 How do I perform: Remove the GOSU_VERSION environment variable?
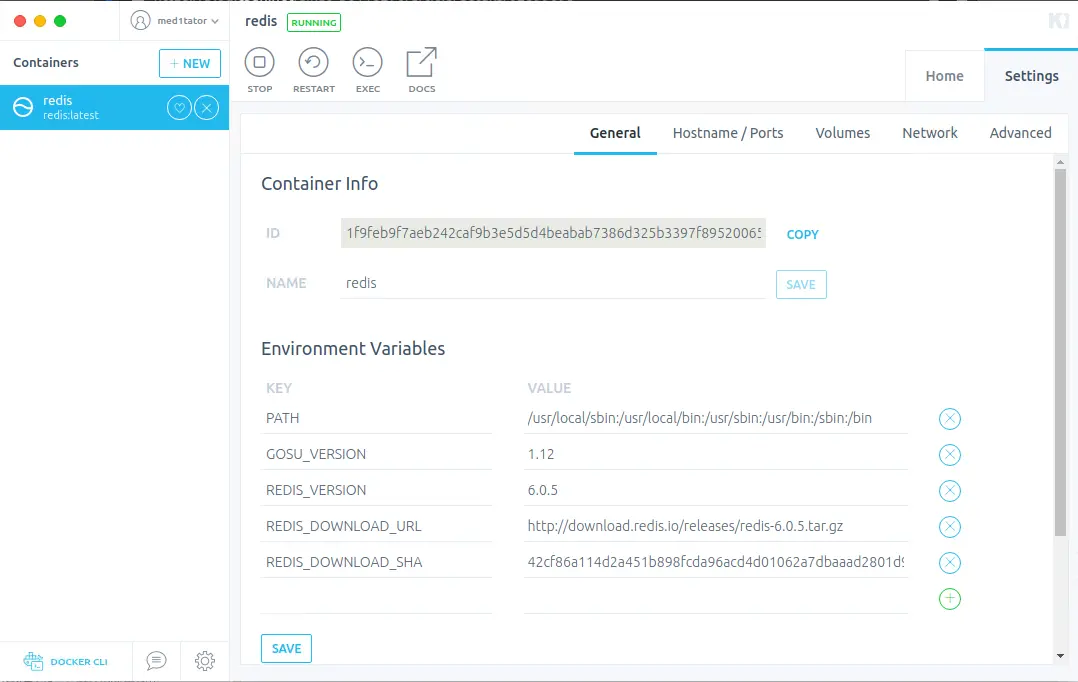point(949,454)
